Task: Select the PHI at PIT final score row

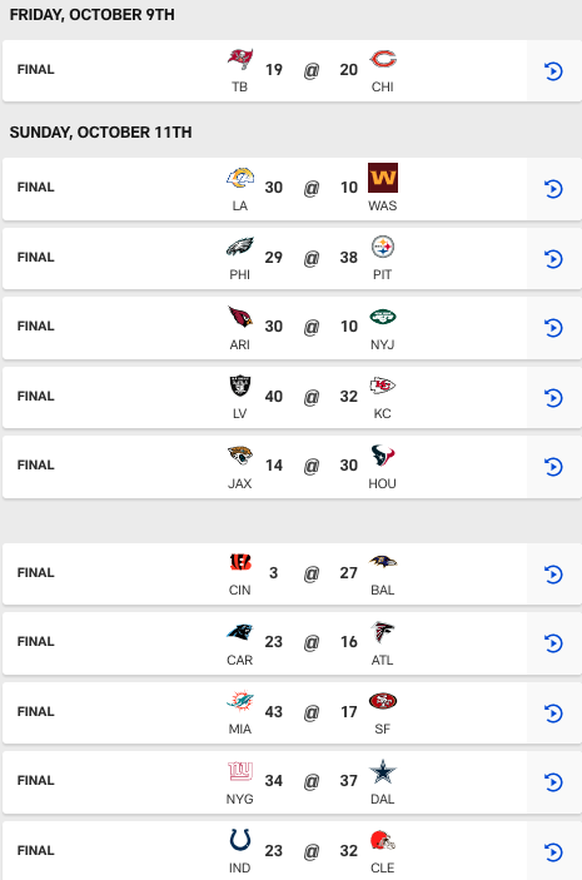Action: click(x=292, y=258)
